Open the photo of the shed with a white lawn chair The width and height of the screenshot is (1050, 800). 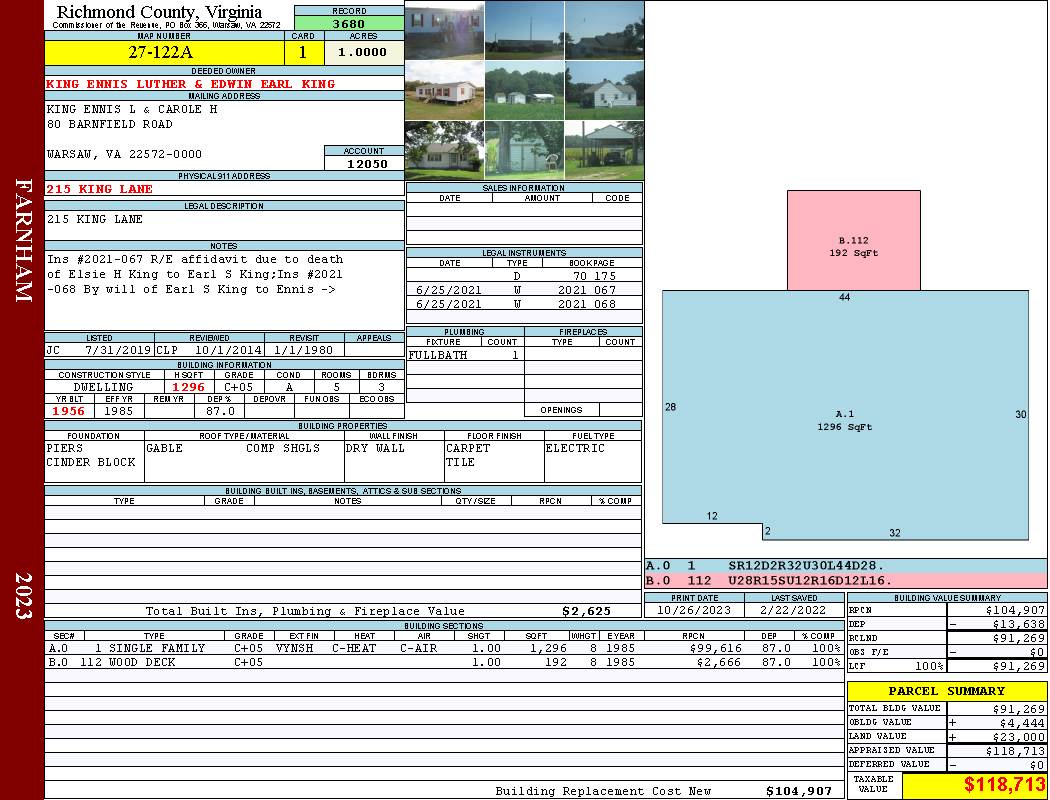(524, 150)
